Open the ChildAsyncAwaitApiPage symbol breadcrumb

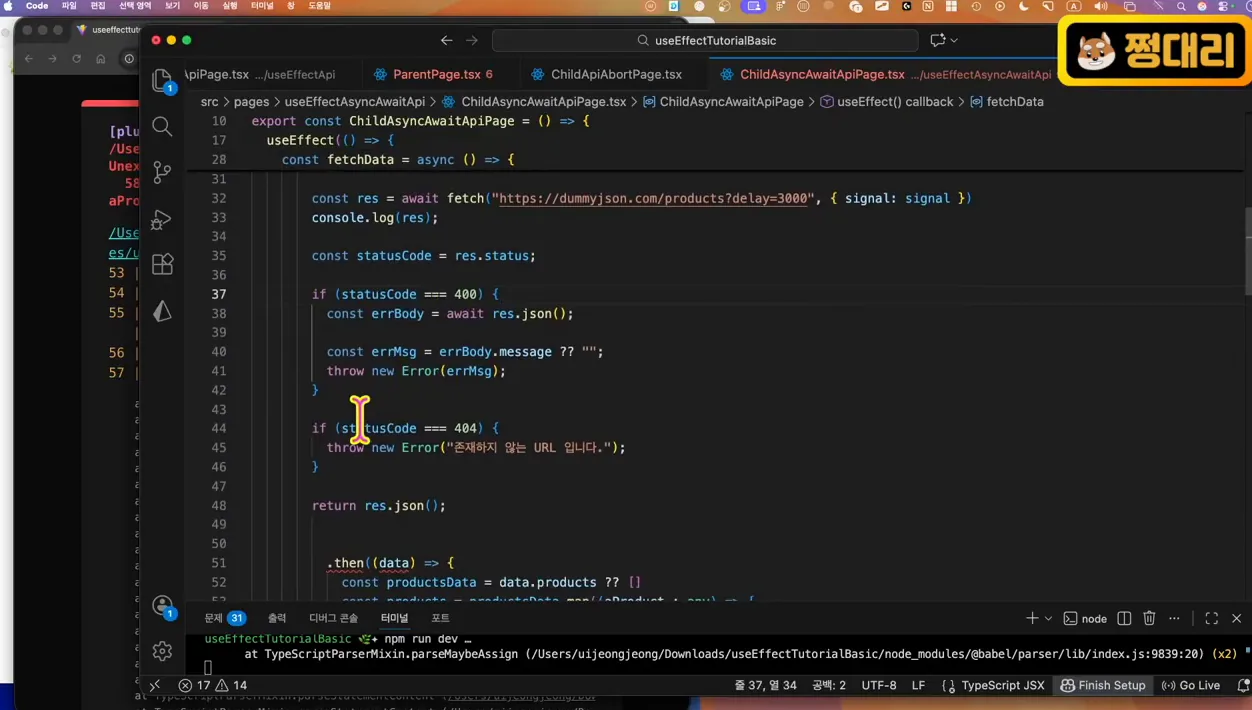723,101
